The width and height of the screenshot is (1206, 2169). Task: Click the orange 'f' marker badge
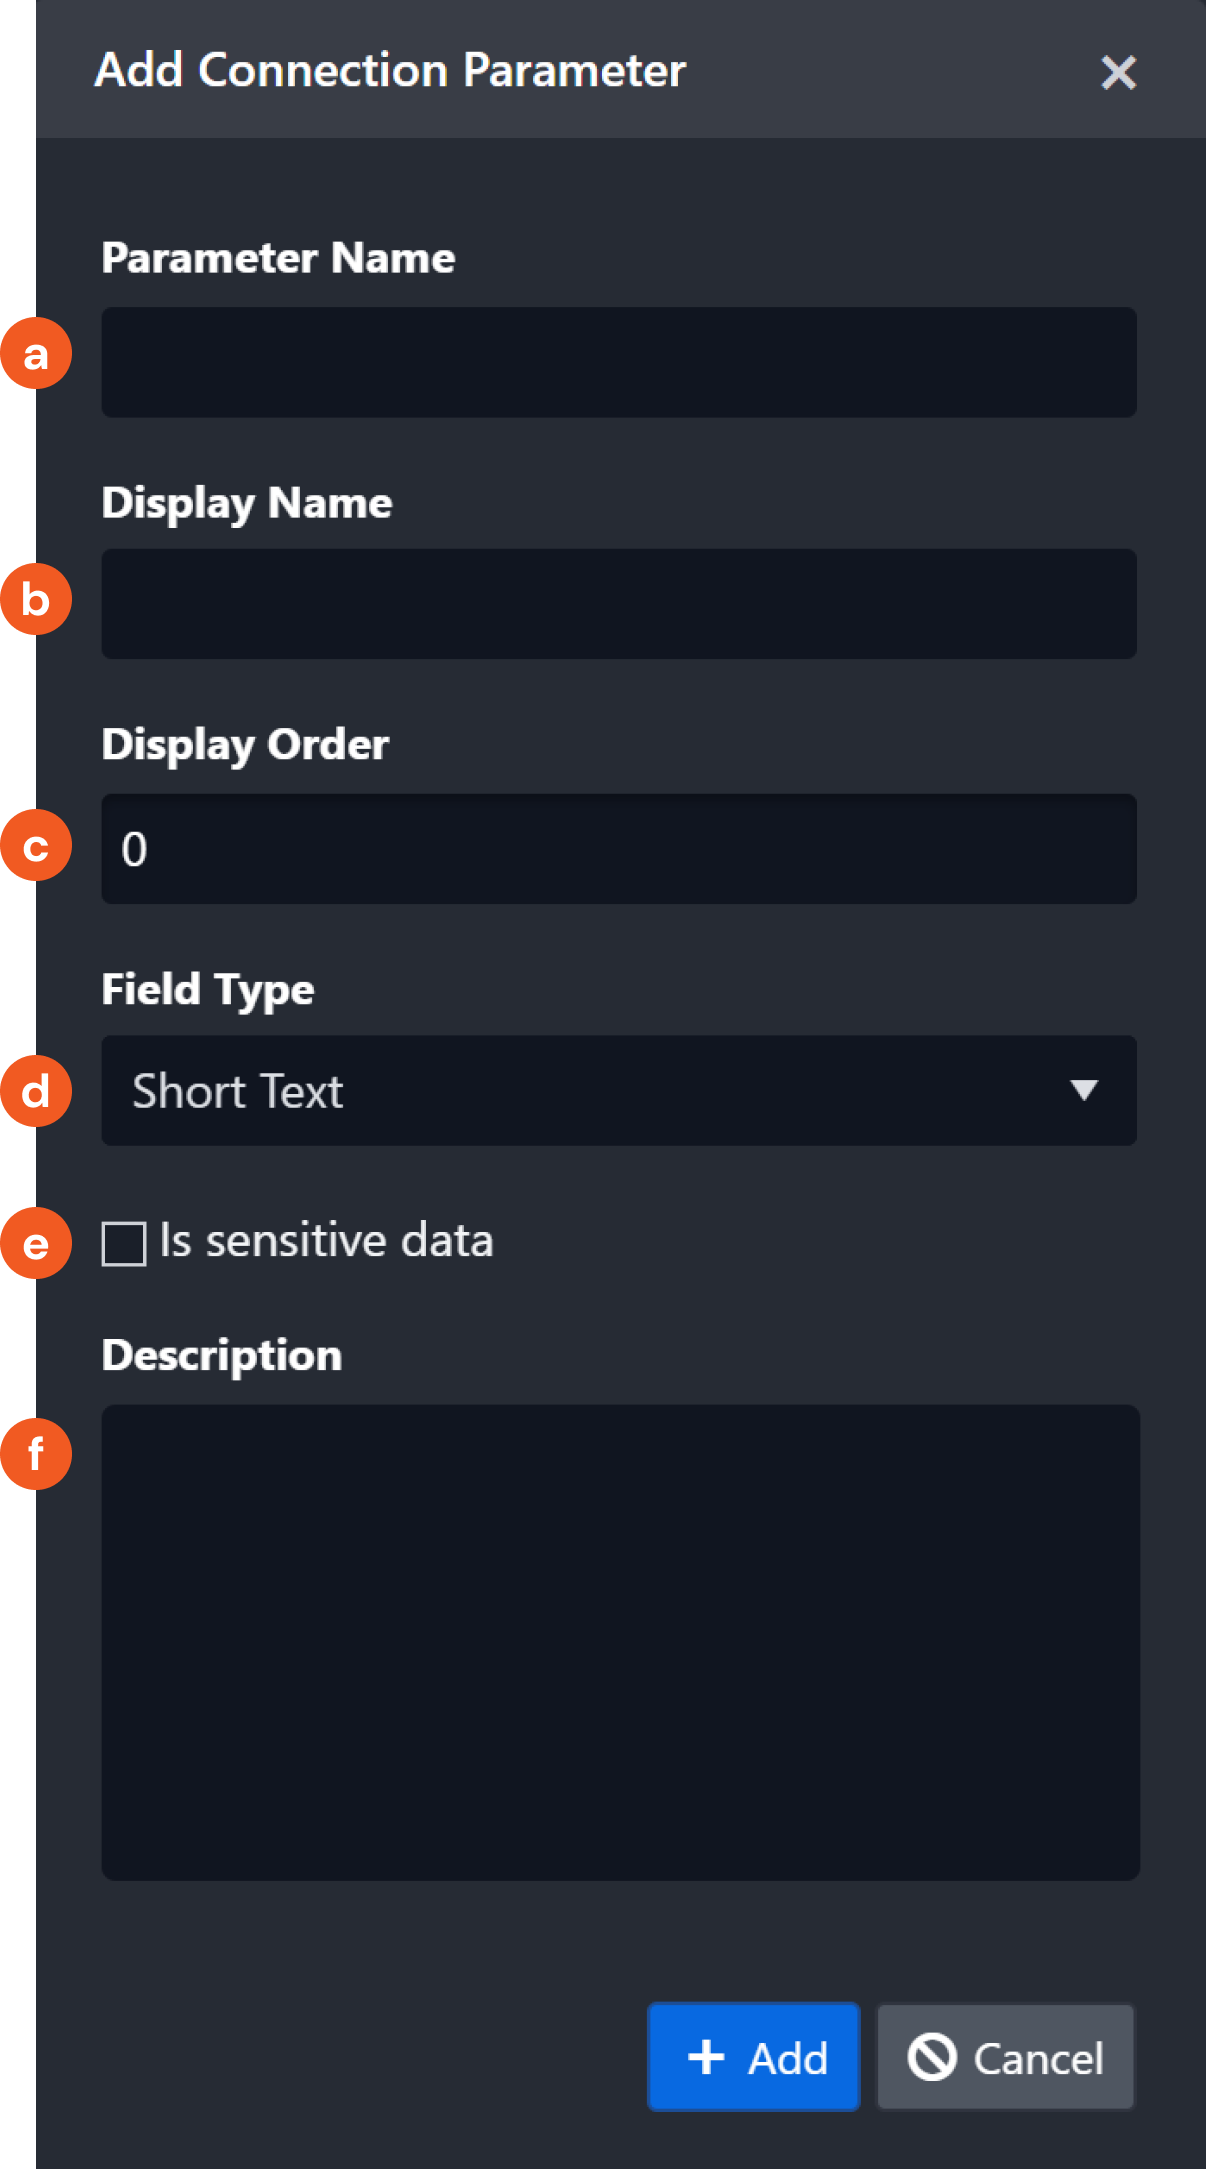pyautogui.click(x=36, y=1453)
